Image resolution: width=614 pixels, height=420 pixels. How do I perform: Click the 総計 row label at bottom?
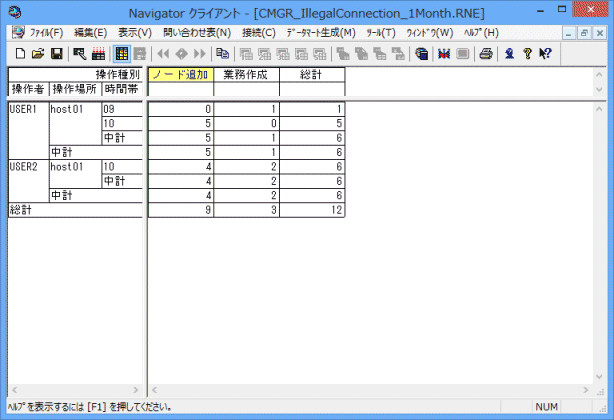click(x=22, y=211)
